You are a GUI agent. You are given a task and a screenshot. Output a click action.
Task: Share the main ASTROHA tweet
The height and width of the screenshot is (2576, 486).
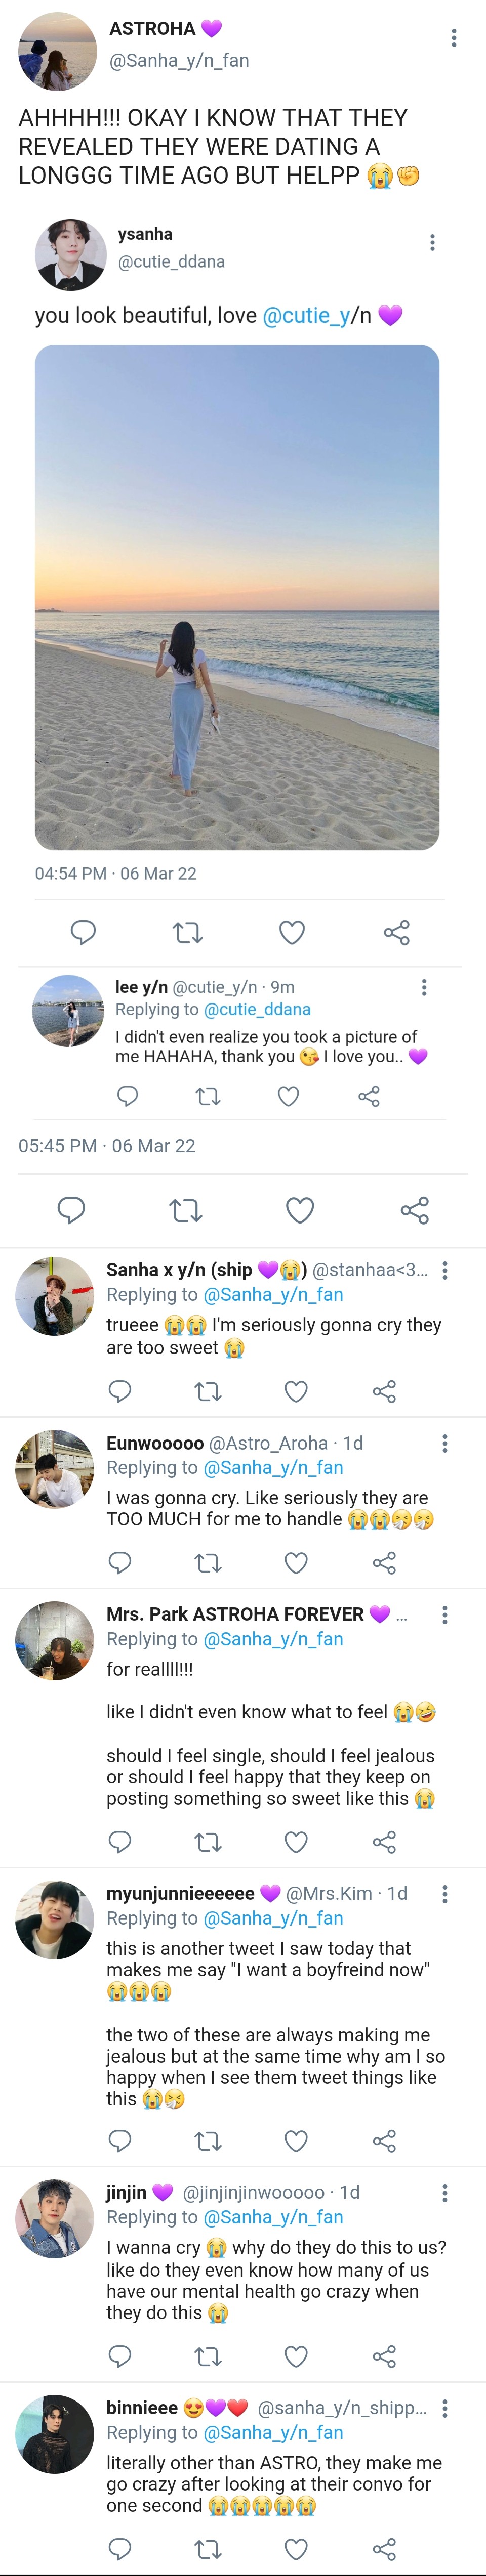click(x=415, y=1210)
